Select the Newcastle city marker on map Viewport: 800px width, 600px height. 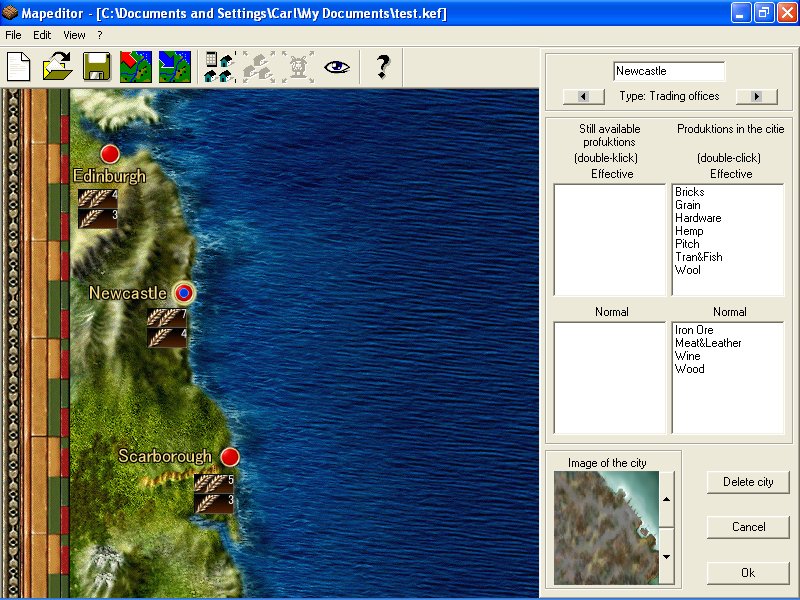[x=184, y=293]
